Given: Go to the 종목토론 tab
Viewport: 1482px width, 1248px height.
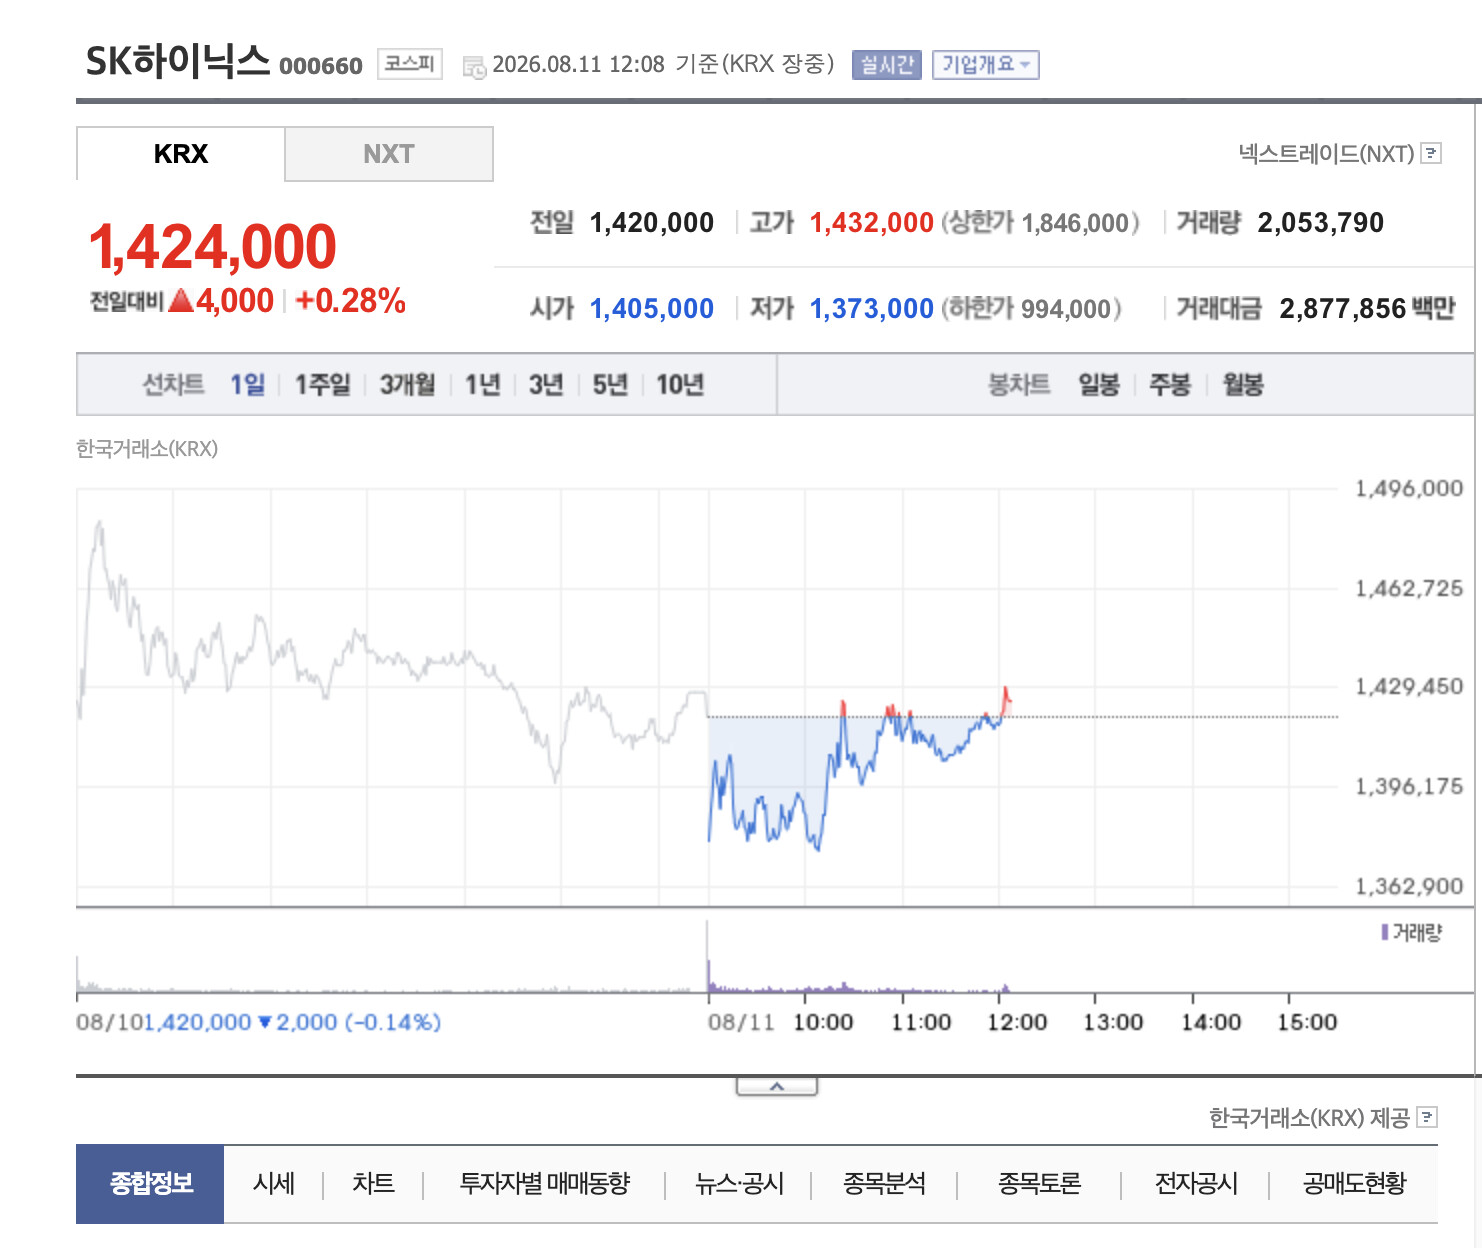Looking at the screenshot, I should (1040, 1184).
